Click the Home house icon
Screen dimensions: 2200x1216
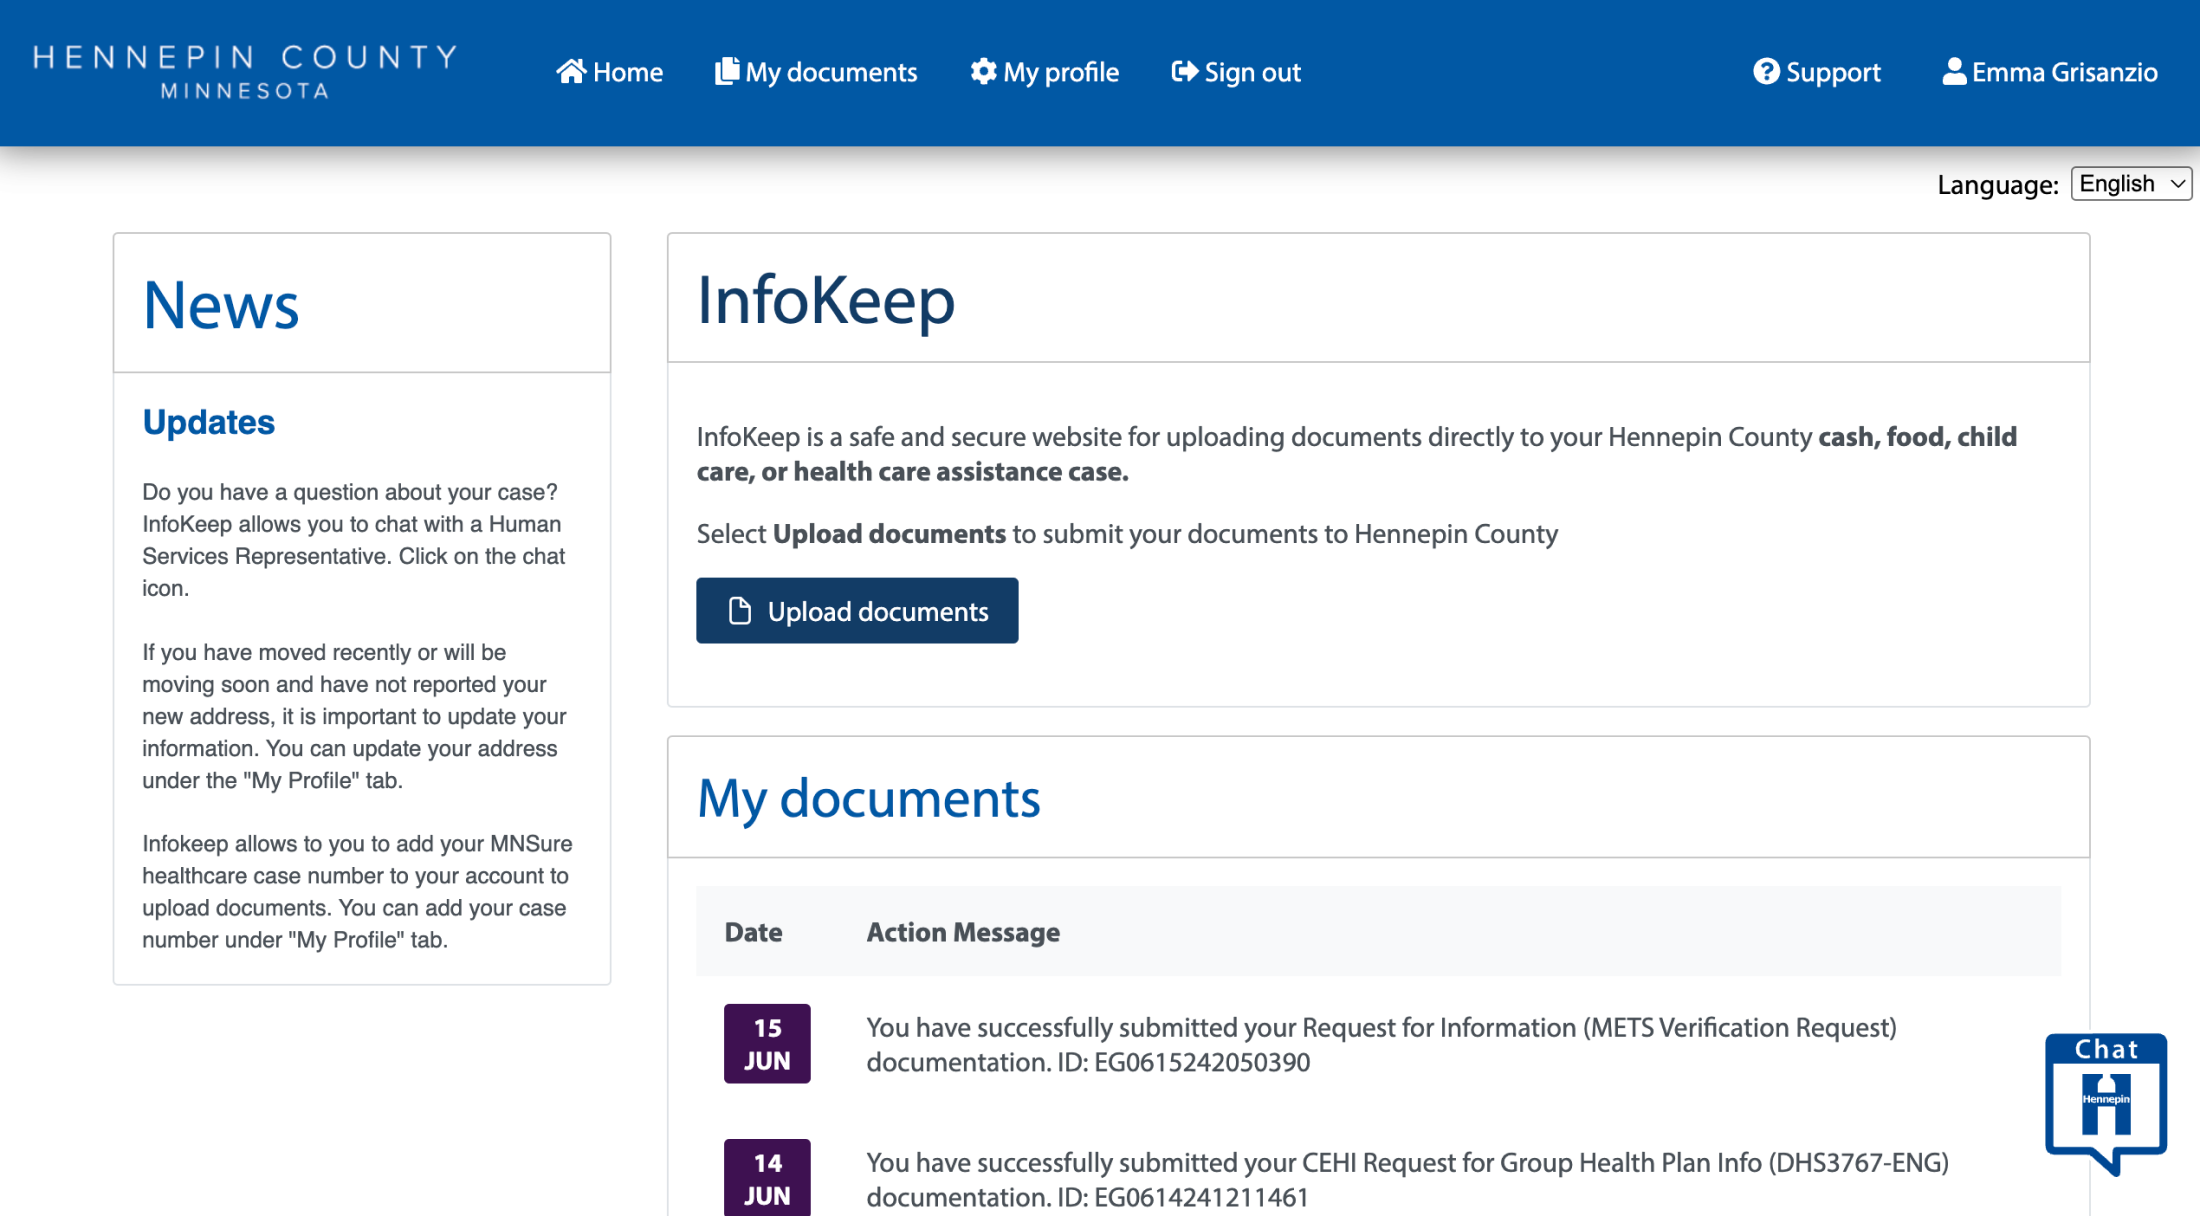571,72
